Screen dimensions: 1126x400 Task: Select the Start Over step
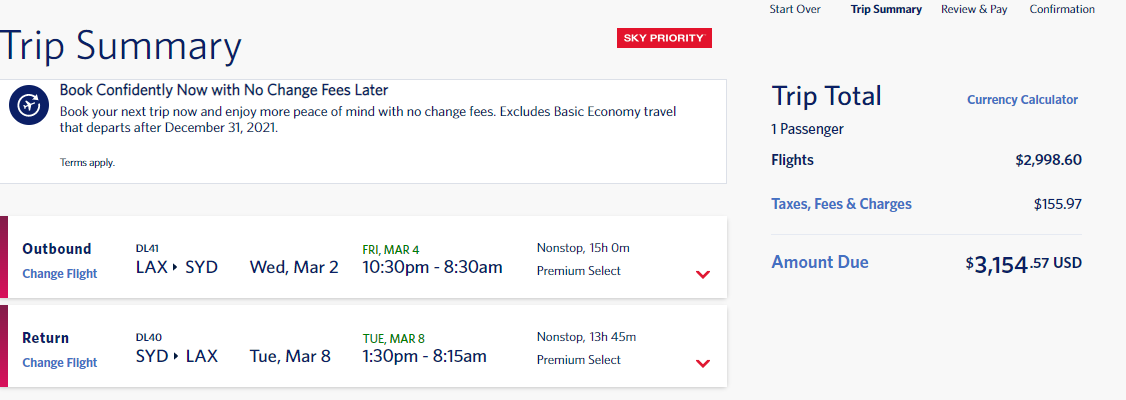[x=795, y=9]
